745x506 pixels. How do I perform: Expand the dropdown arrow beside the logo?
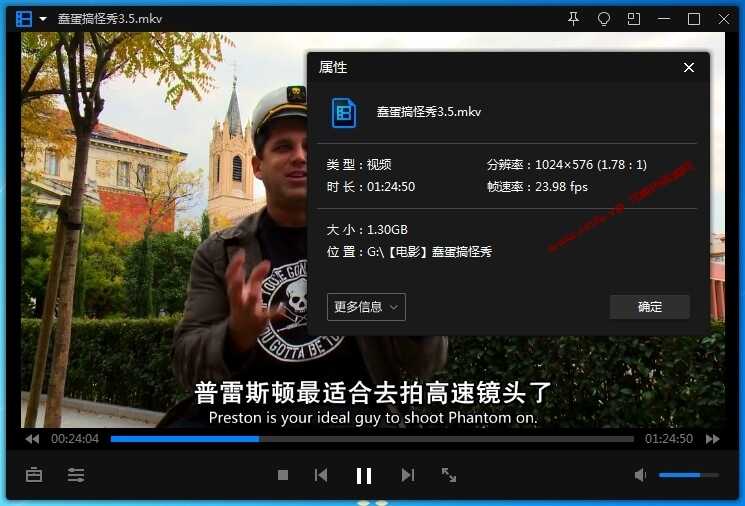(43, 19)
